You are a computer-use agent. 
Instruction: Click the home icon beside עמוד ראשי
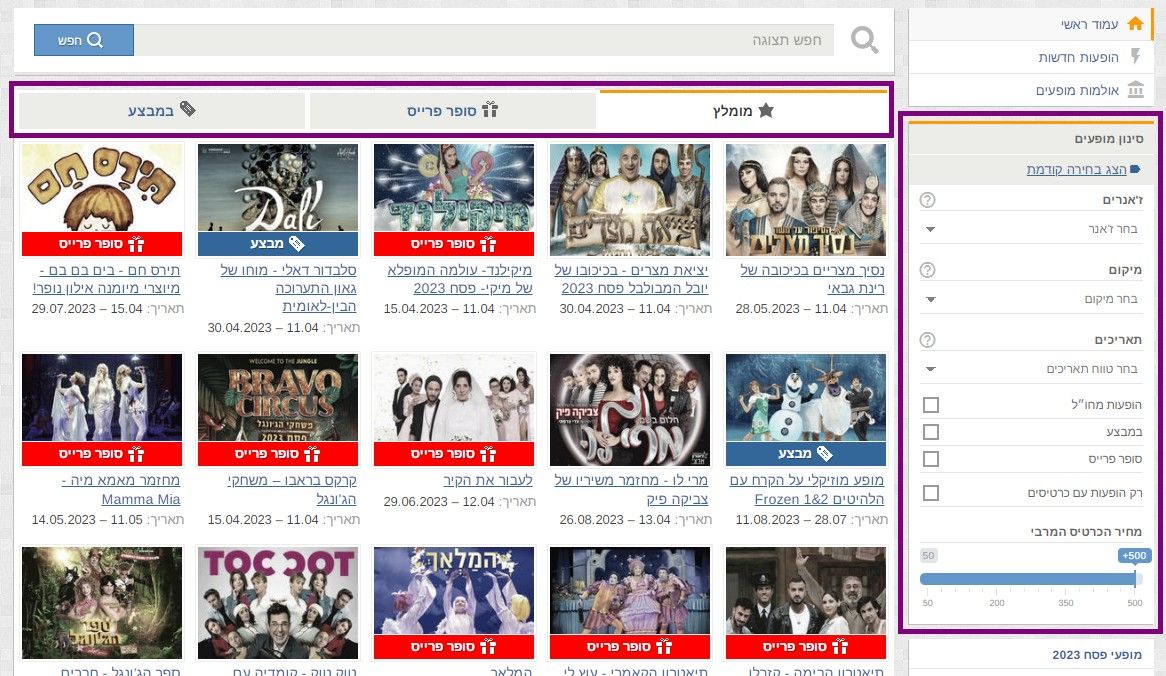click(1134, 24)
